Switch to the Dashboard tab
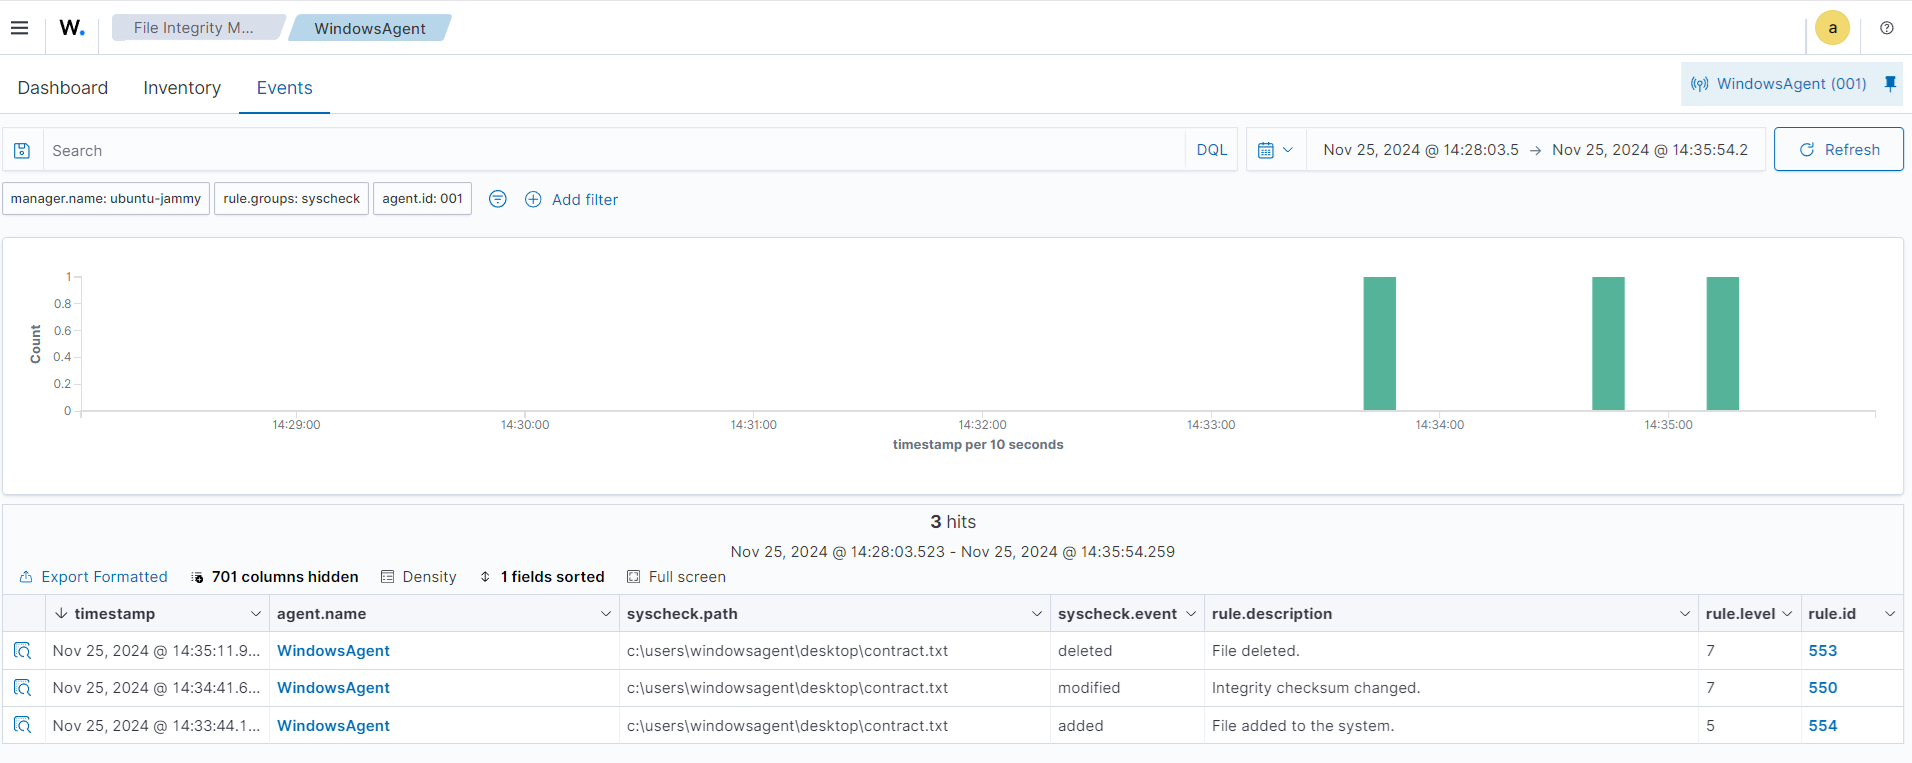Image resolution: width=1912 pixels, height=763 pixels. tap(62, 88)
